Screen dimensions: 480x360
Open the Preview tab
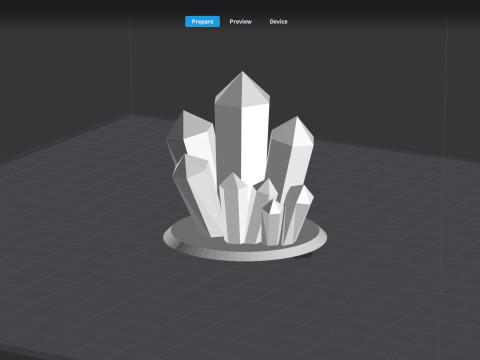(240, 22)
